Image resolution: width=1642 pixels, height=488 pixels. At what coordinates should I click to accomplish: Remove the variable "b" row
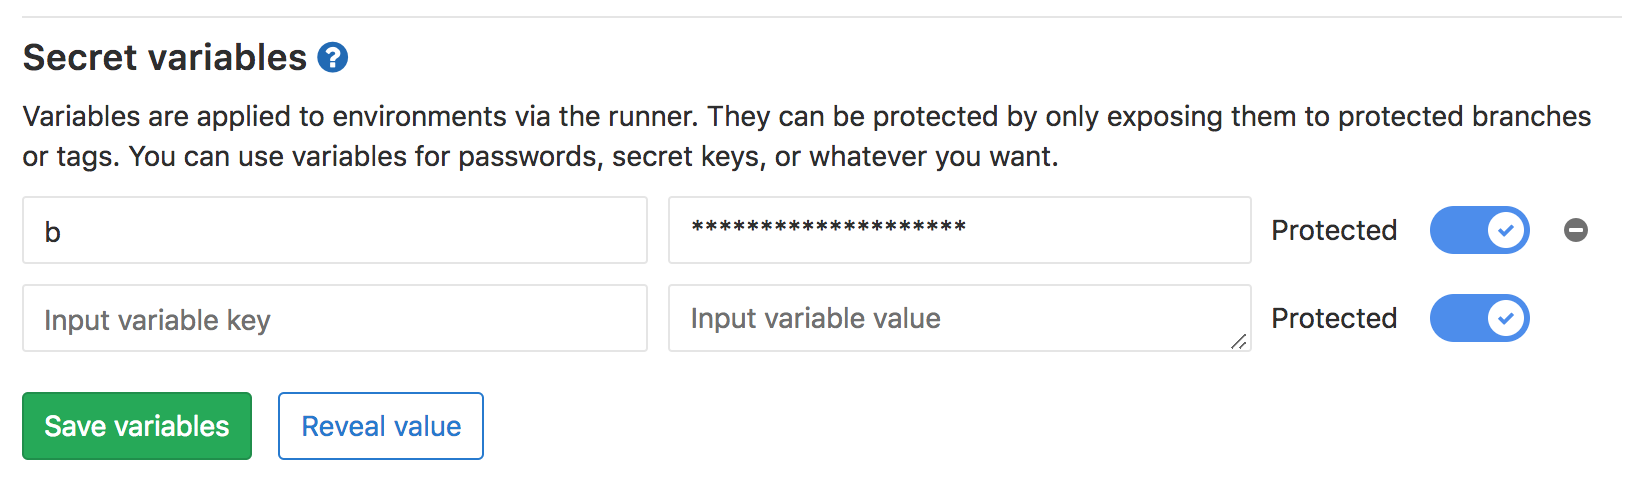point(1576,231)
